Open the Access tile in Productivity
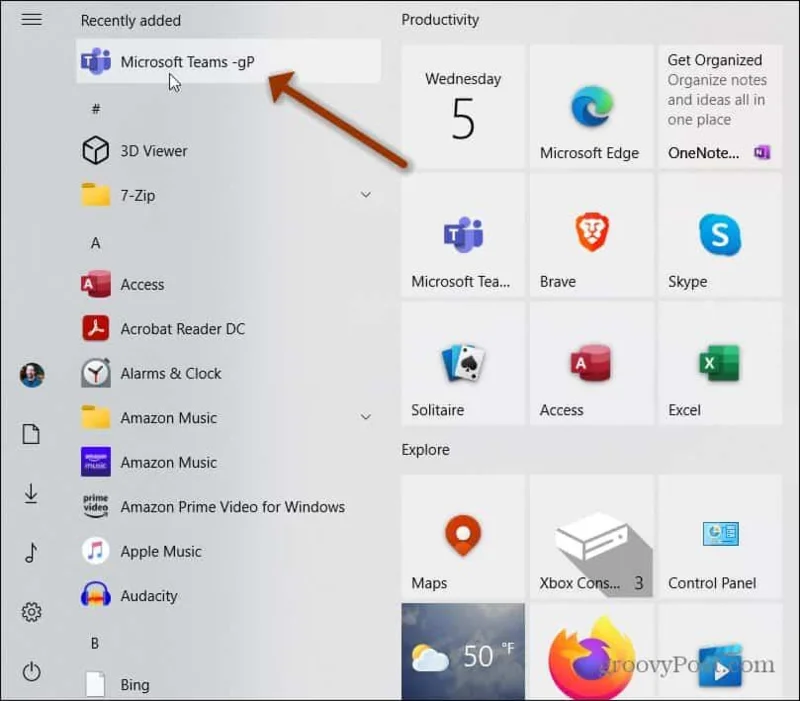The image size is (800, 701). pyautogui.click(x=591, y=364)
